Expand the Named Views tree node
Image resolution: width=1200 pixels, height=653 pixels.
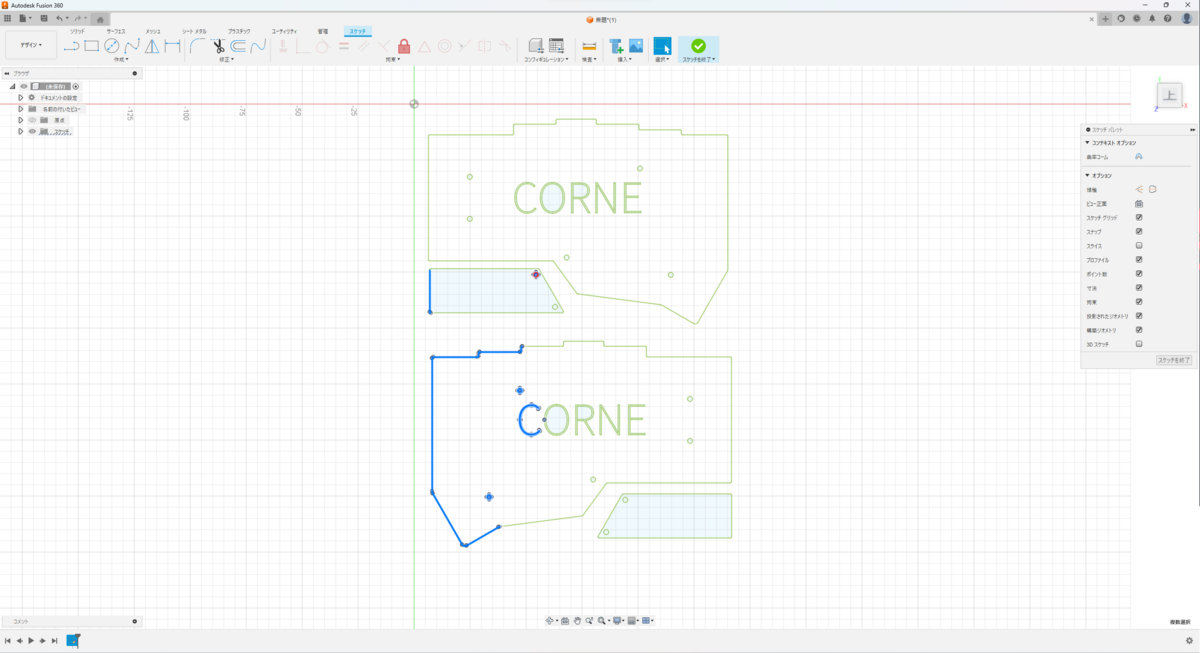pyautogui.click(x=21, y=109)
